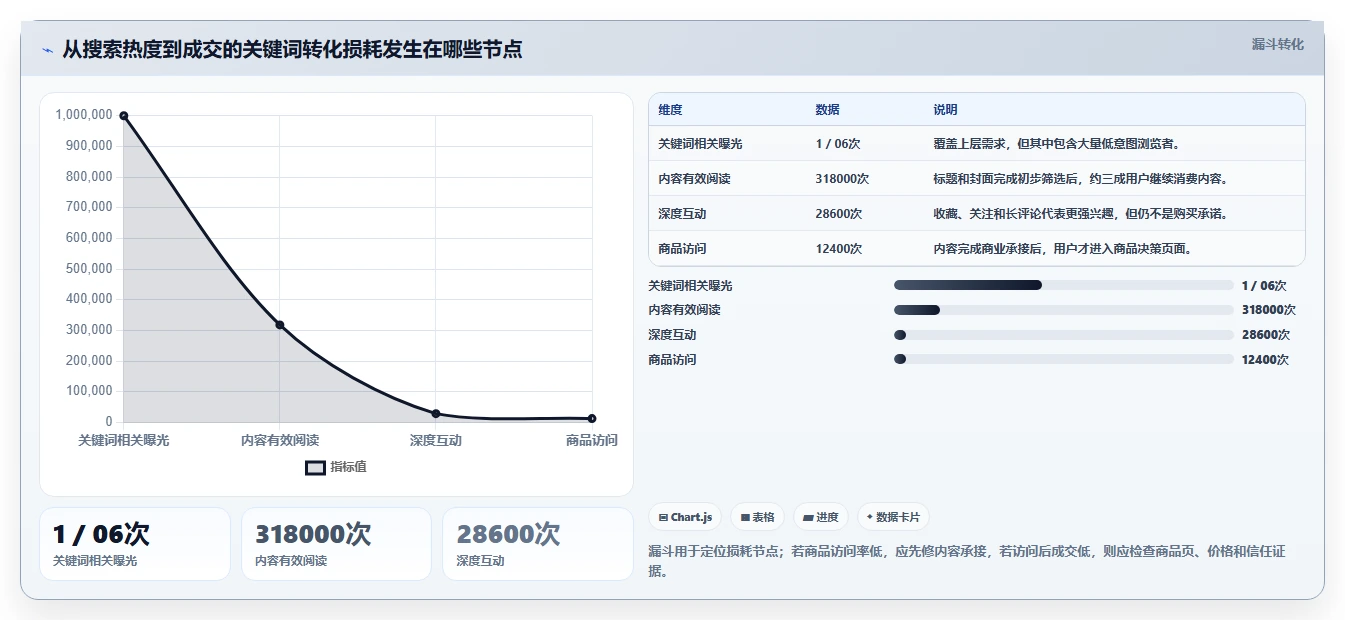Screen dimensions: 1345x620
Task: Click the 100,000 y-axis label
Action: 88,391
